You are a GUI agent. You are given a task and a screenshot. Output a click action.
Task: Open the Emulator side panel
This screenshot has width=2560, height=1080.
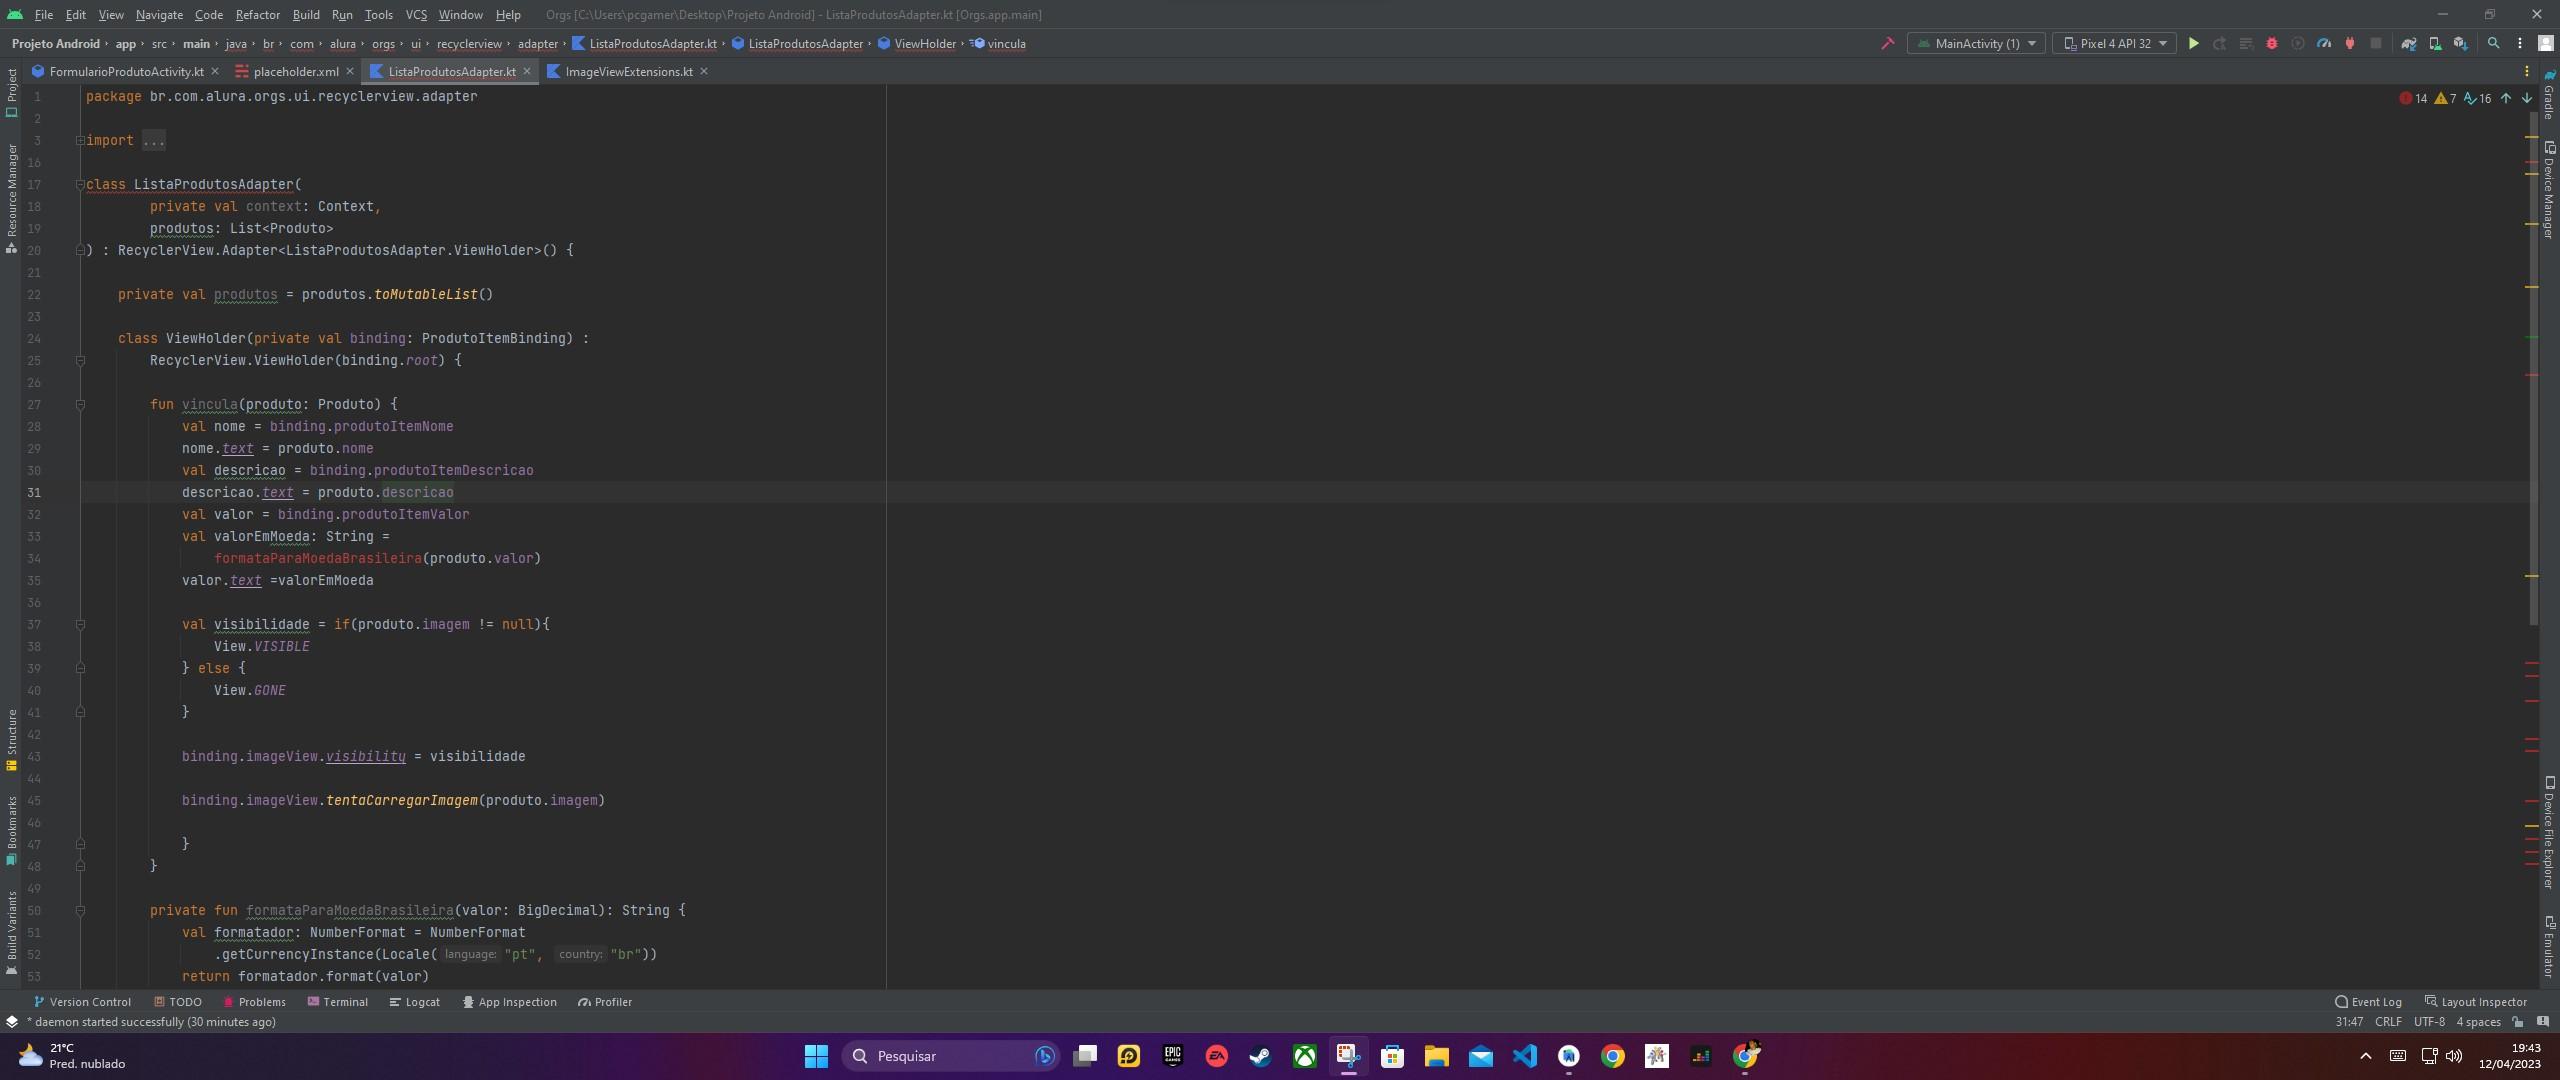pos(2549,945)
